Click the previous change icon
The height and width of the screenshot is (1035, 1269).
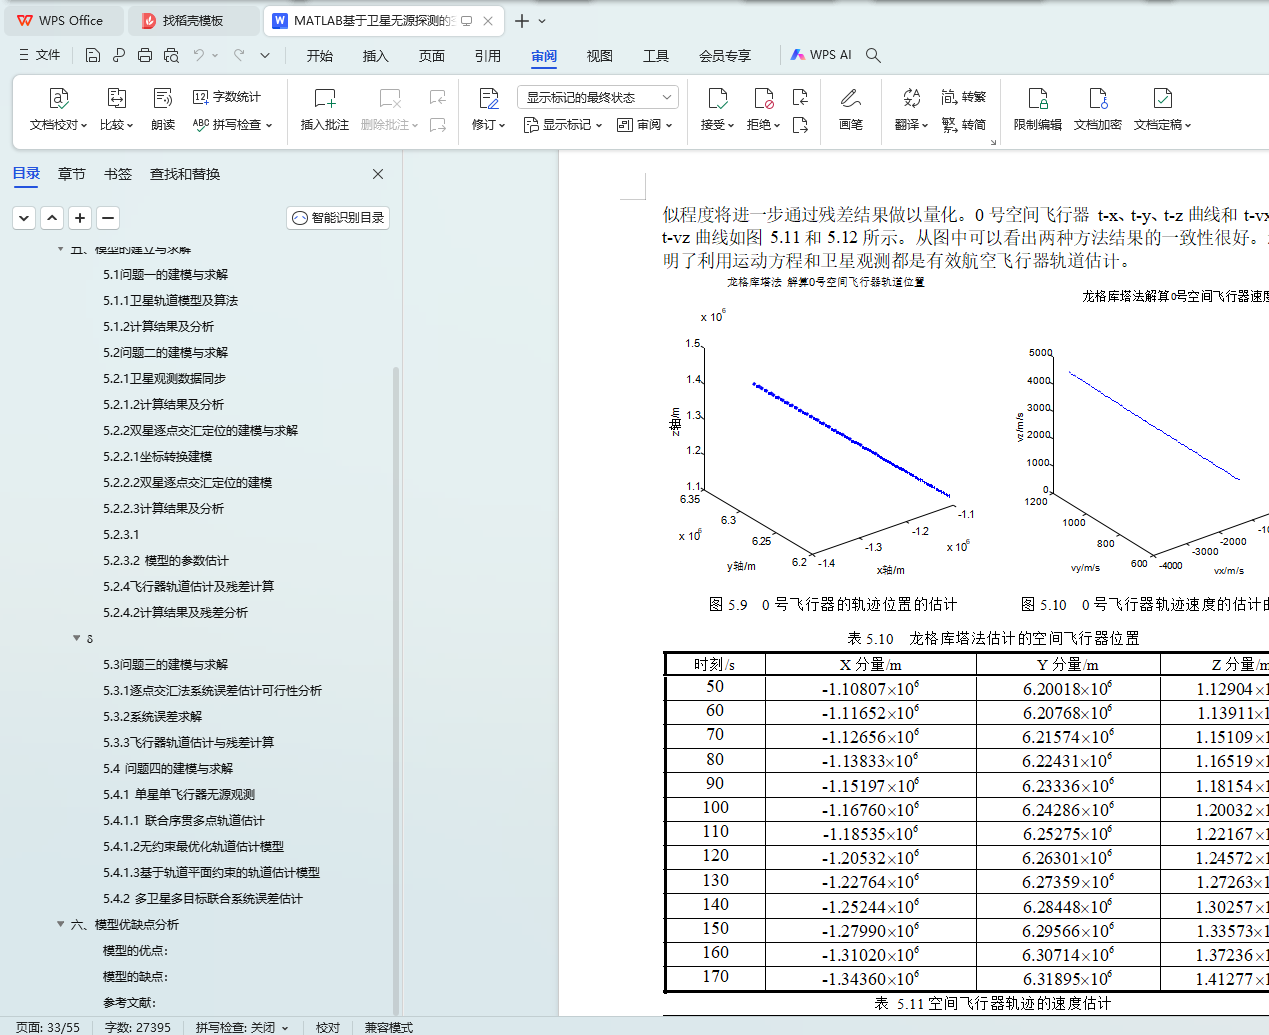click(800, 97)
